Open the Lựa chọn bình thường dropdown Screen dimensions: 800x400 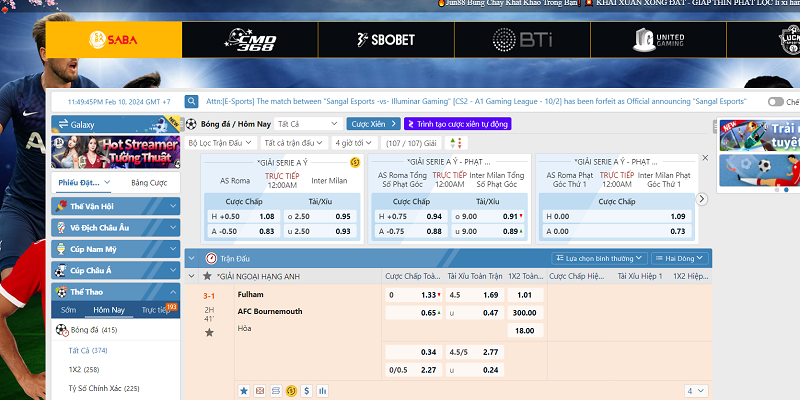(599, 259)
